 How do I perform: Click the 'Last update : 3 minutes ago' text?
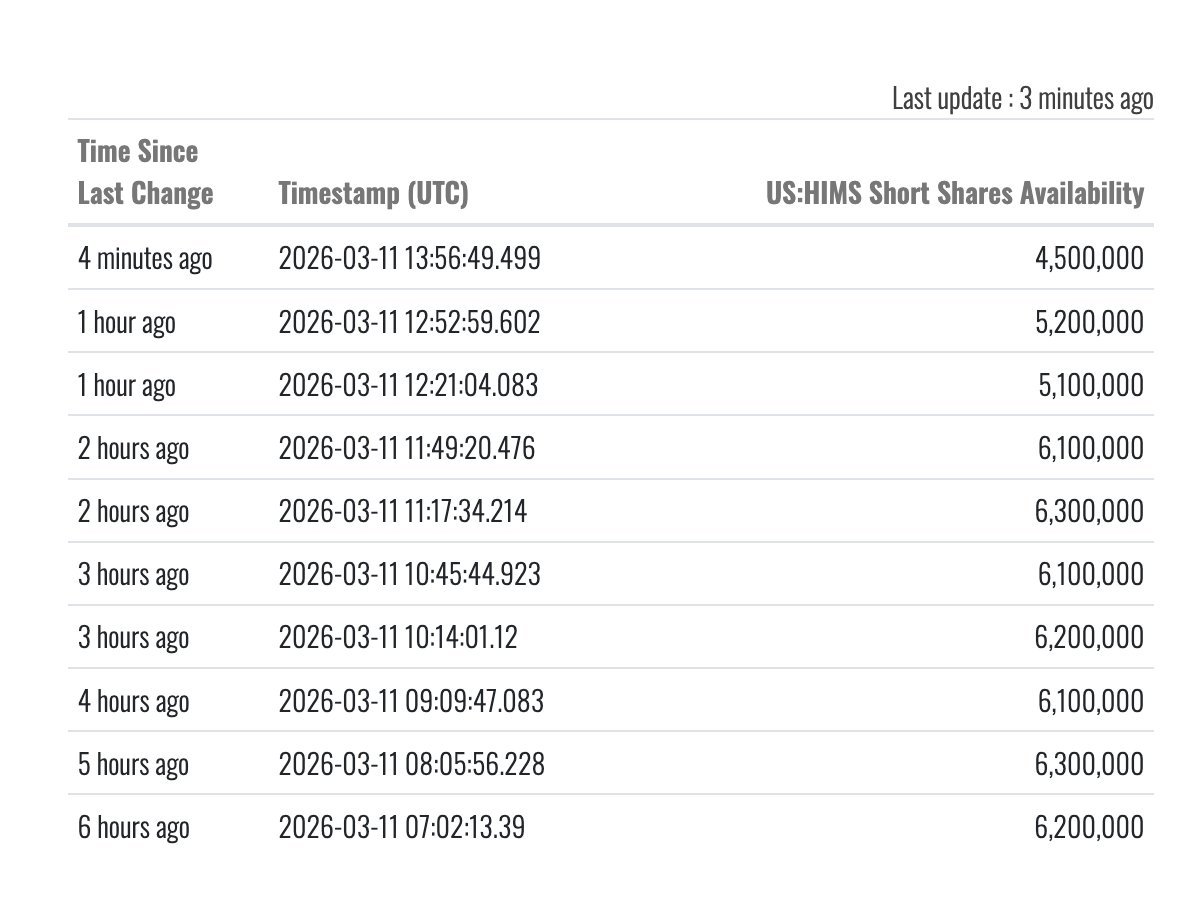coord(1022,99)
